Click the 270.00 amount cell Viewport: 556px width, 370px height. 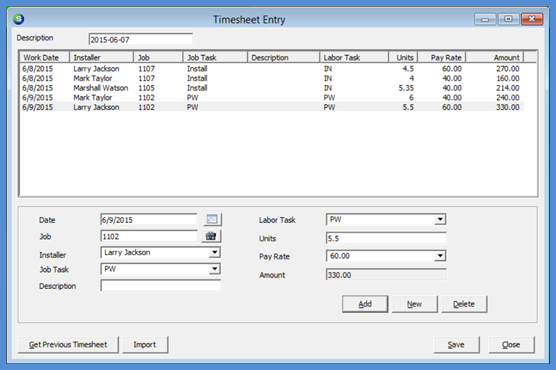(x=507, y=68)
